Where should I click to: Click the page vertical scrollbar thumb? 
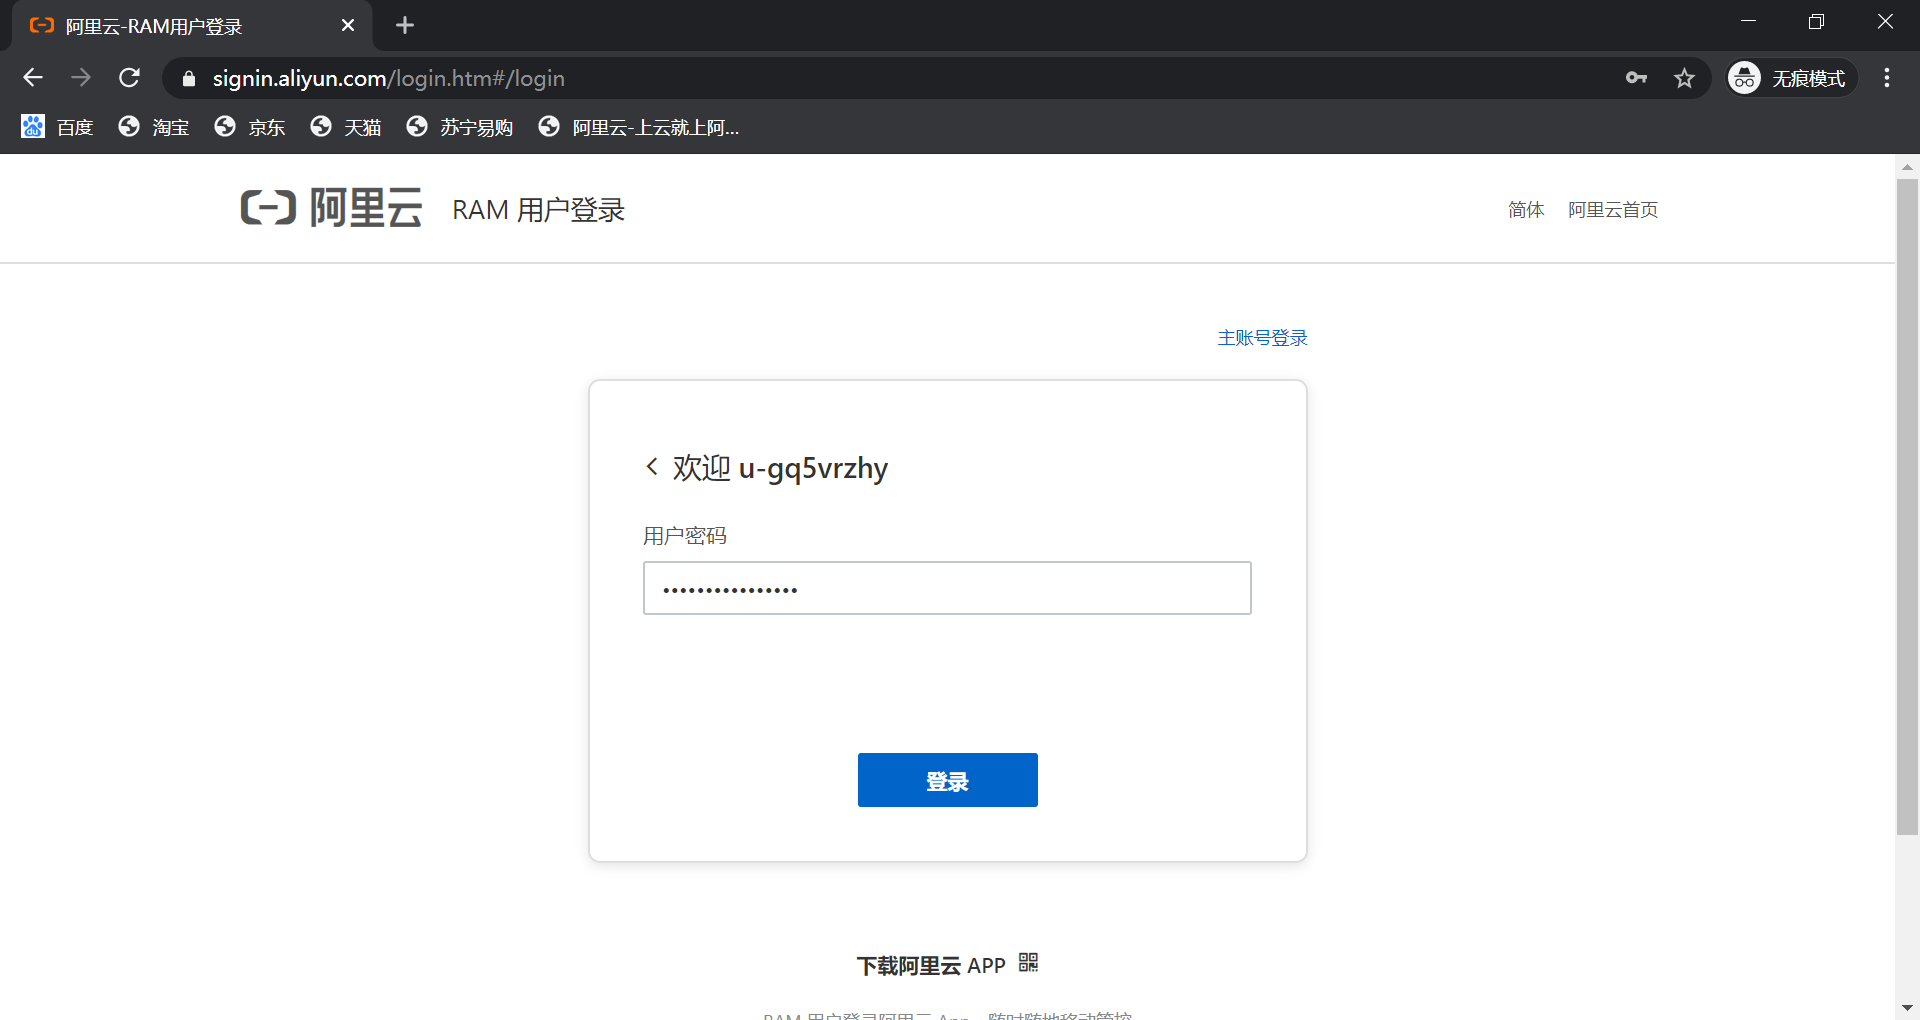[1907, 507]
